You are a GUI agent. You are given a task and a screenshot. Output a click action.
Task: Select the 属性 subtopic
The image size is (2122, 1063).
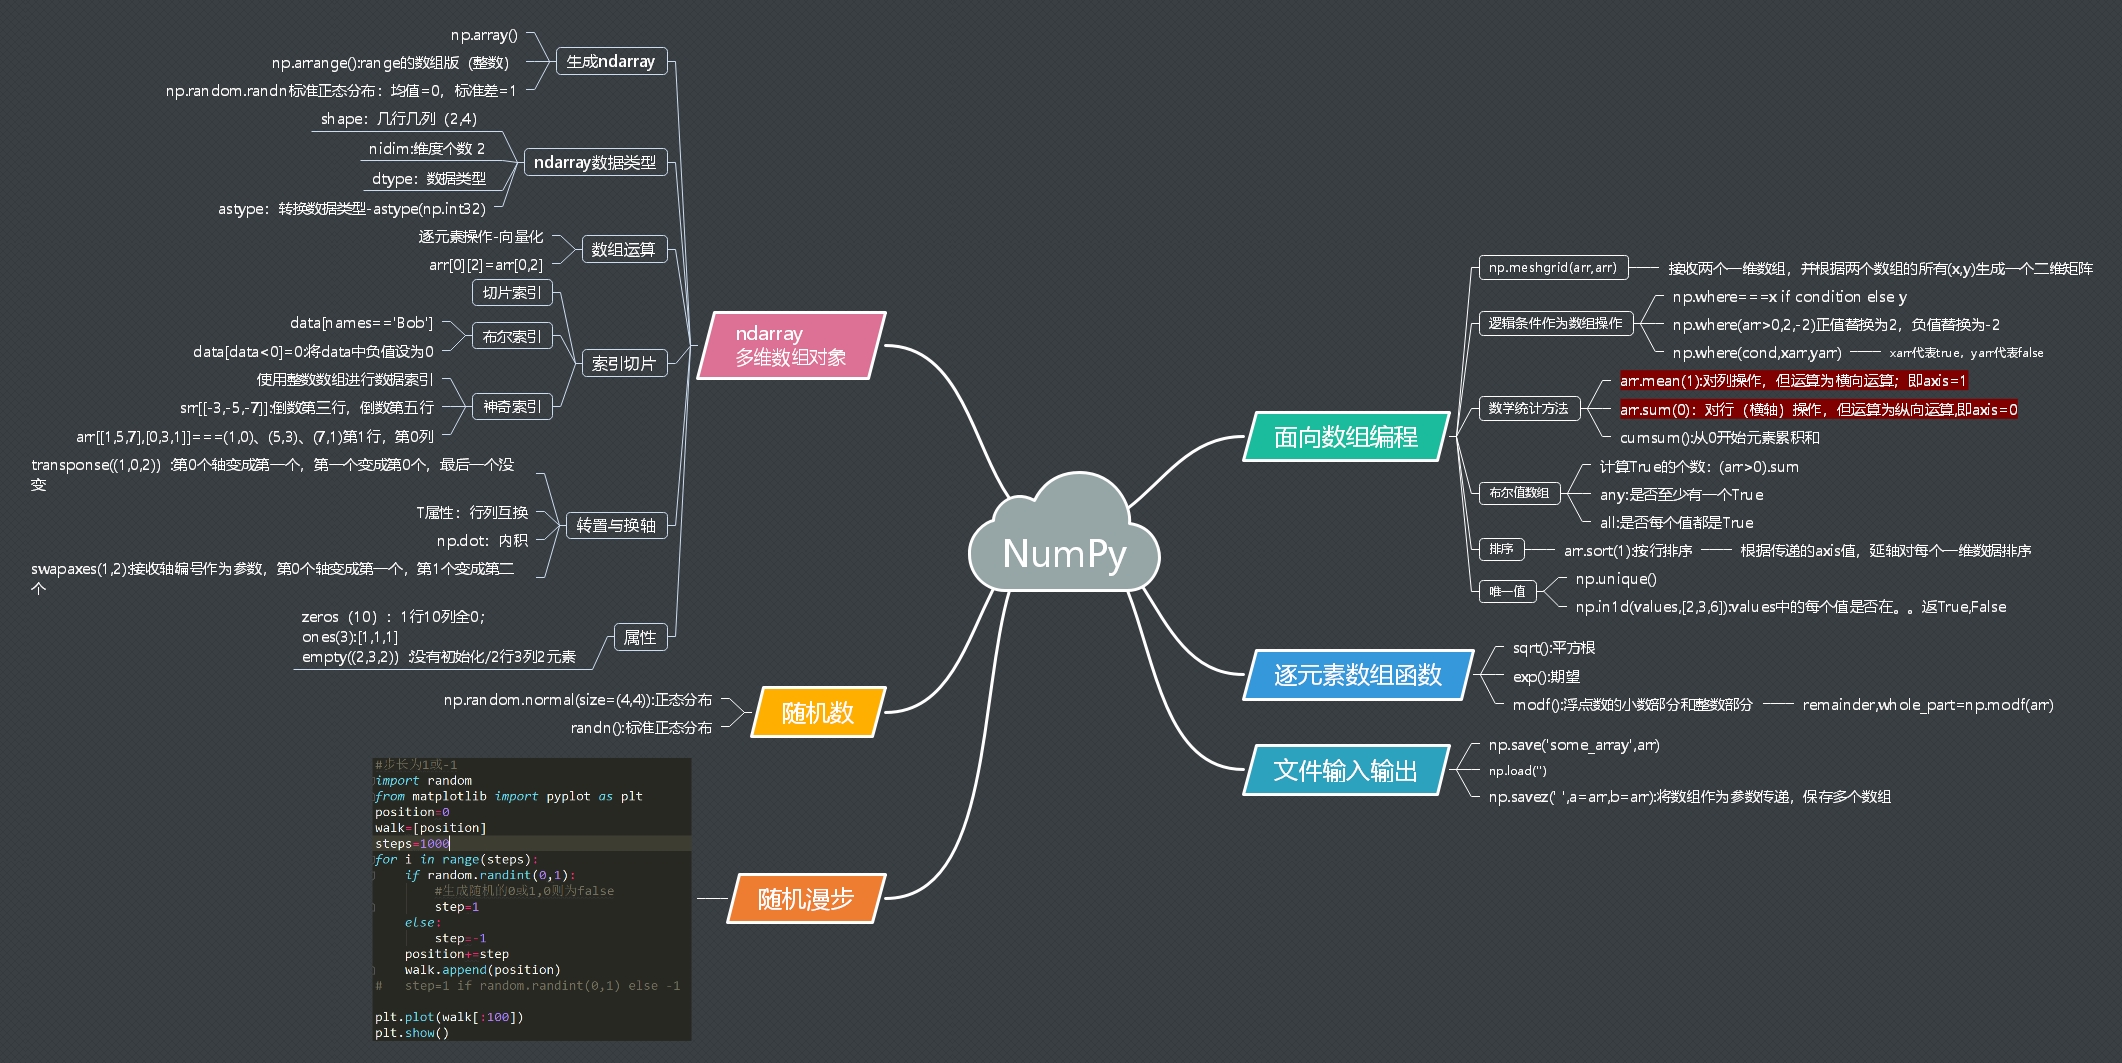coord(640,637)
